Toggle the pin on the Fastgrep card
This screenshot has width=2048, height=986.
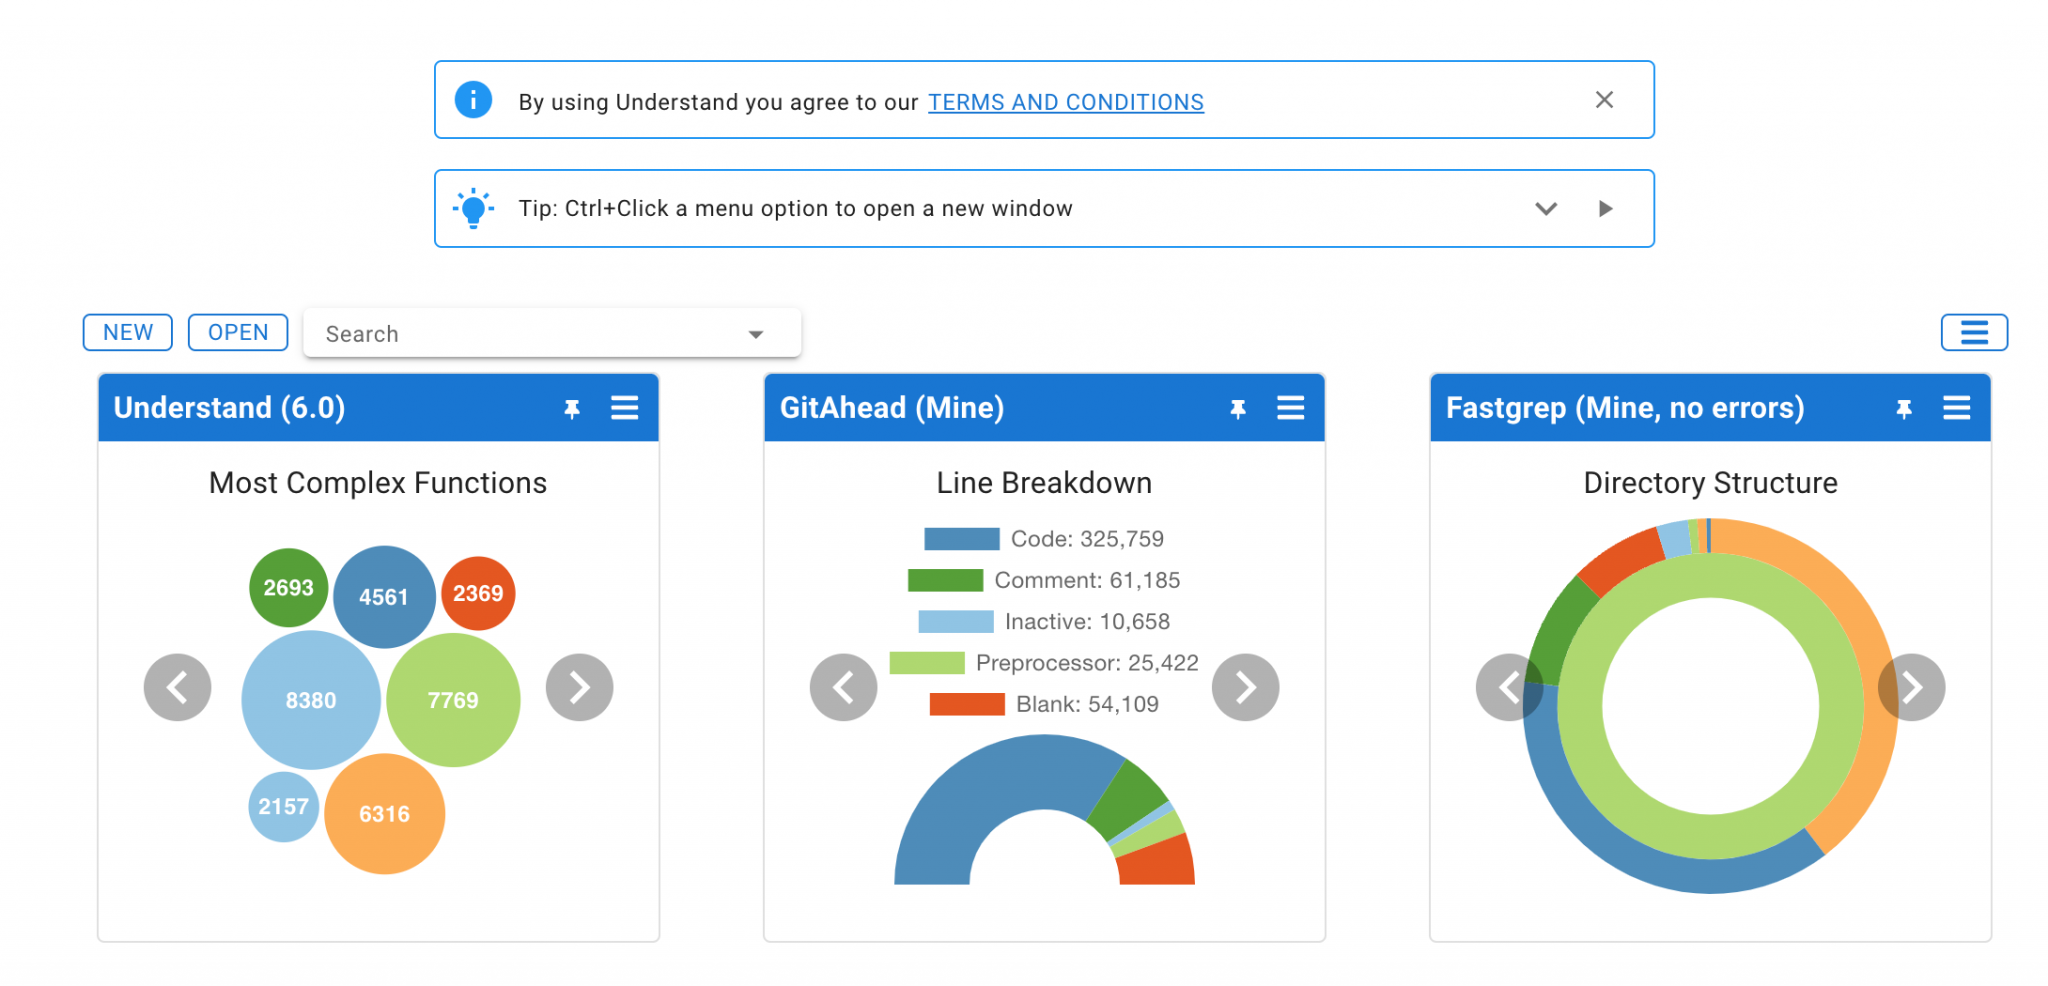click(1904, 408)
